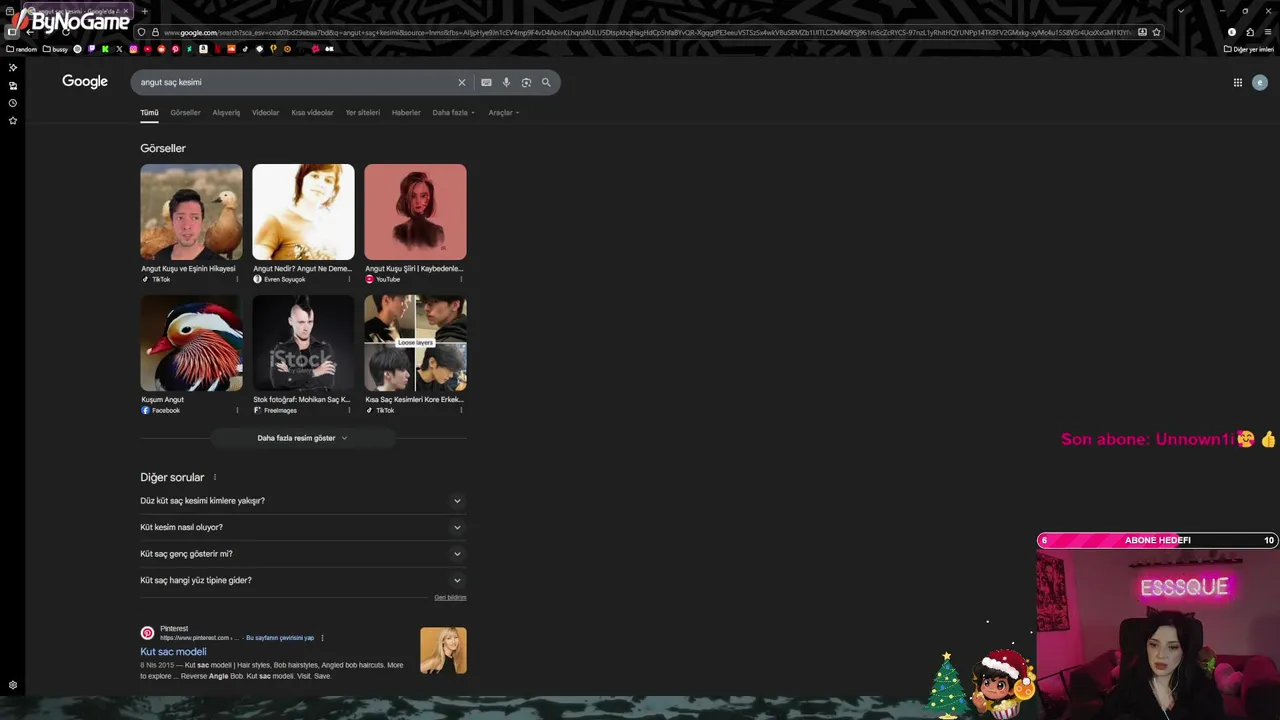Open the mandarin duck image thumbnail

tap(191, 343)
